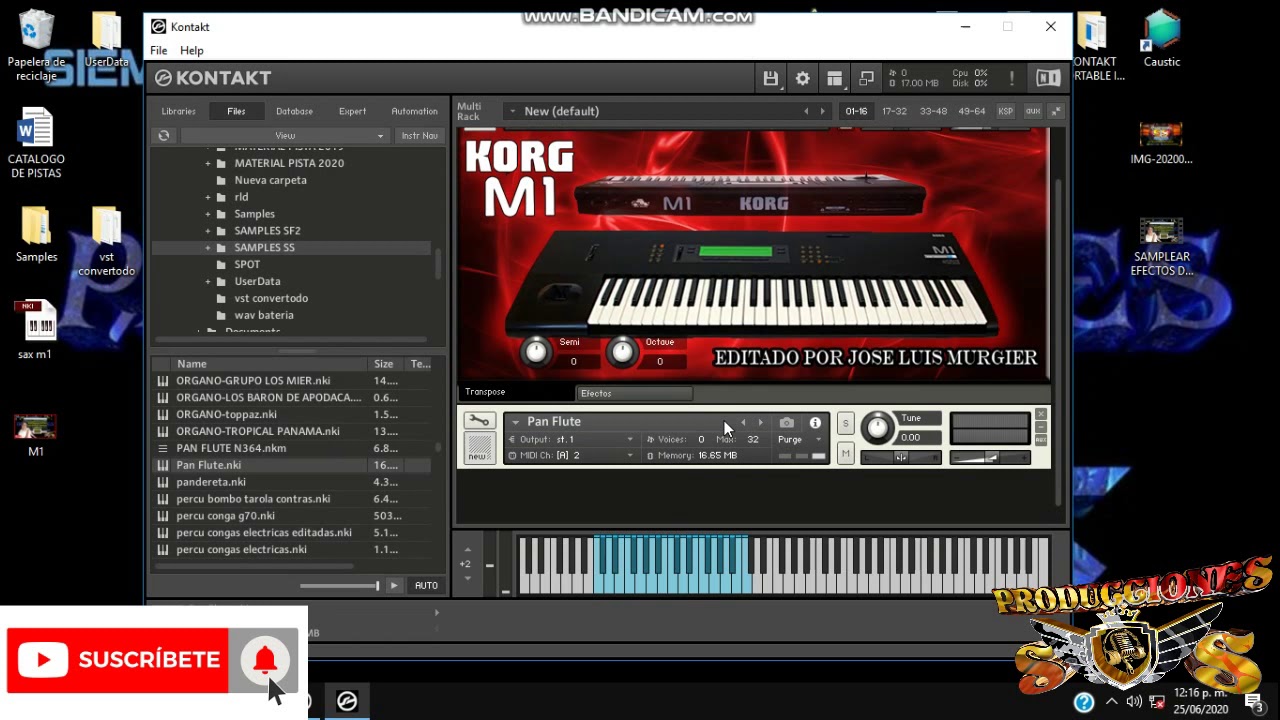1280x720 pixels.
Task: Click the Pan Flute pan slider
Action: click(x=901, y=458)
